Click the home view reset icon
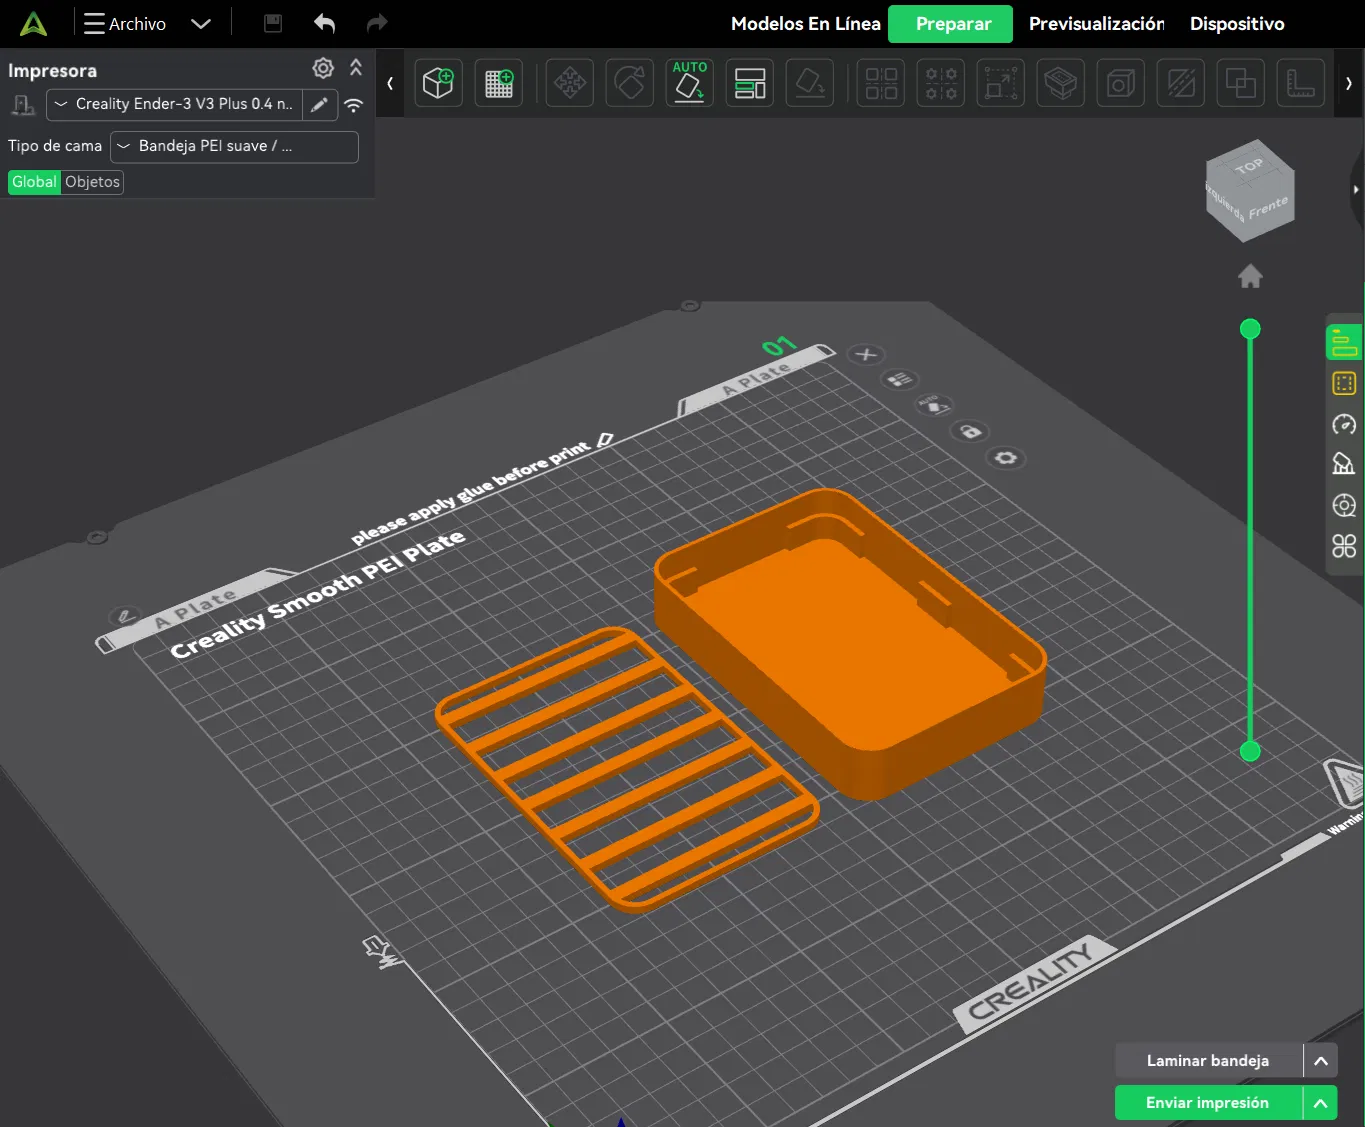Image resolution: width=1365 pixels, height=1127 pixels. pyautogui.click(x=1250, y=277)
